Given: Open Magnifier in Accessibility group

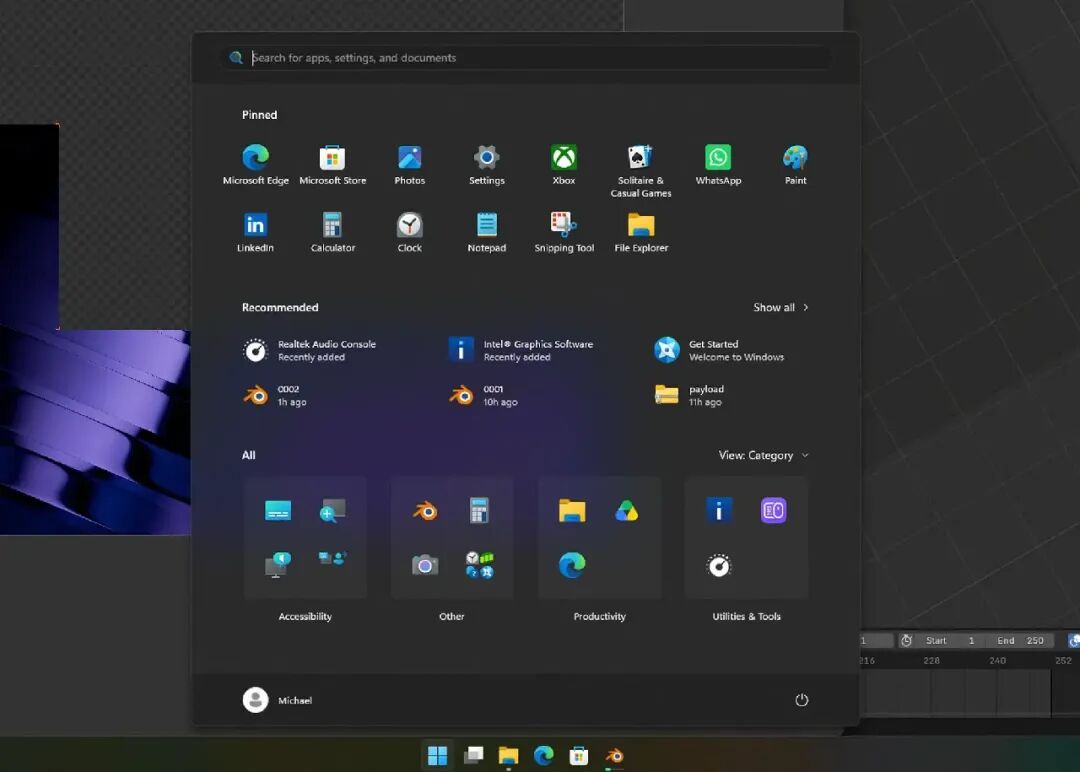Looking at the screenshot, I should 332,510.
